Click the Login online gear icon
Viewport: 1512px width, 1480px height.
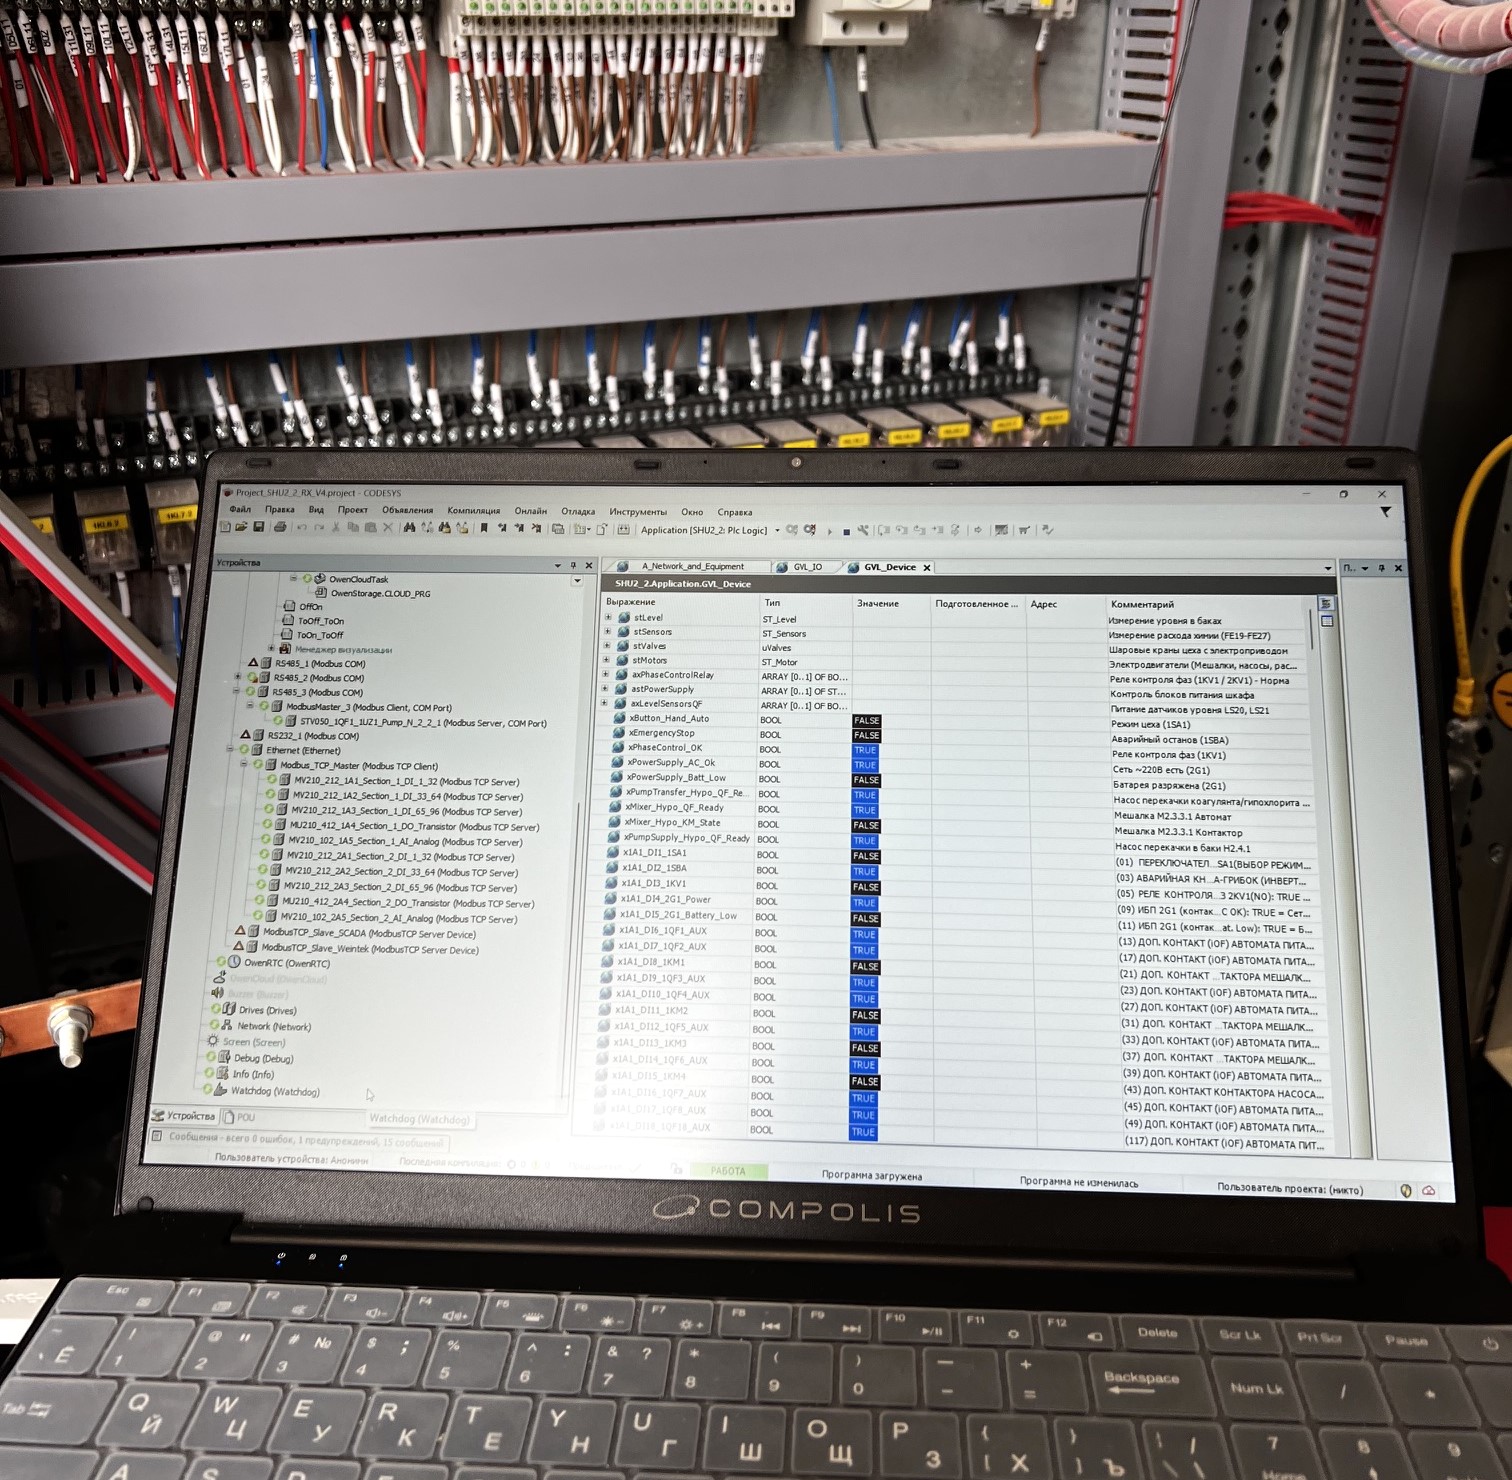(x=792, y=530)
